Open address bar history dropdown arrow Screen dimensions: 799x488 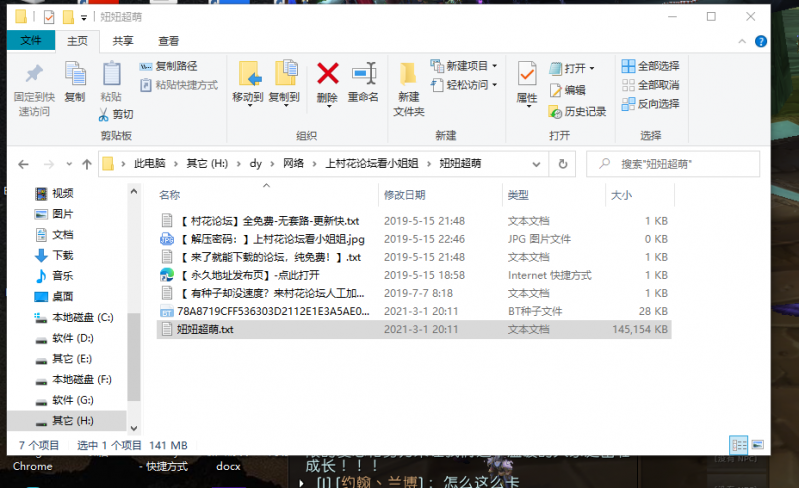click(x=539, y=164)
